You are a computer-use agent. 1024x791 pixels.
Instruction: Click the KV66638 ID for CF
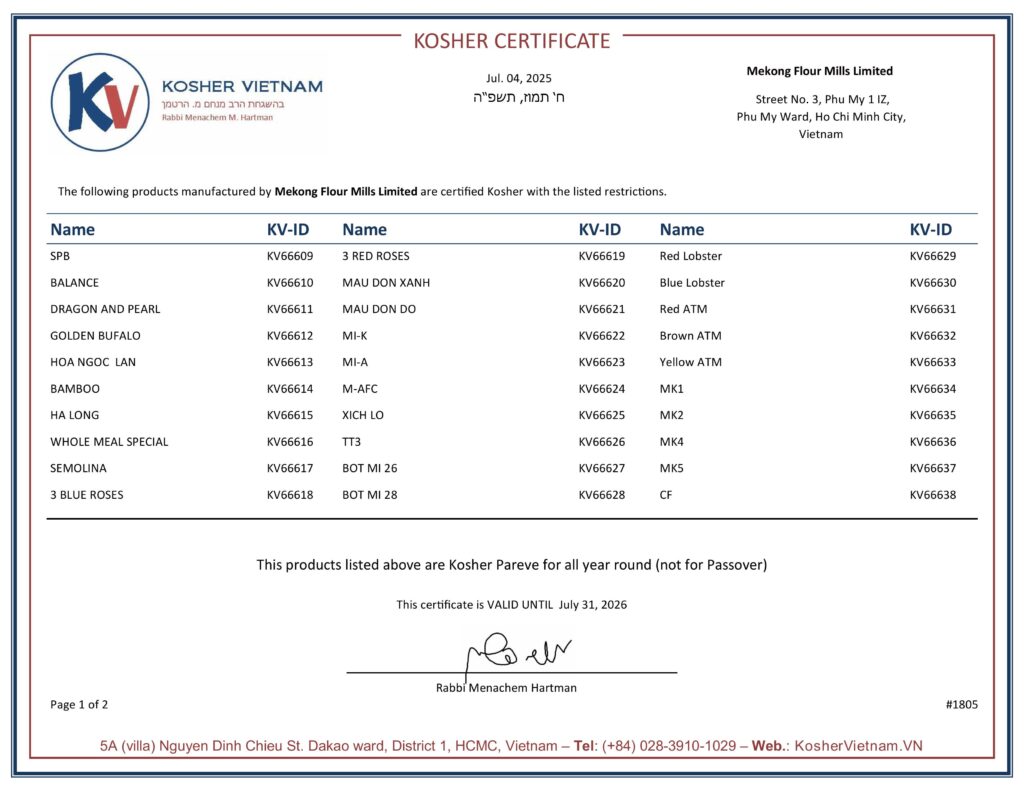pos(932,495)
